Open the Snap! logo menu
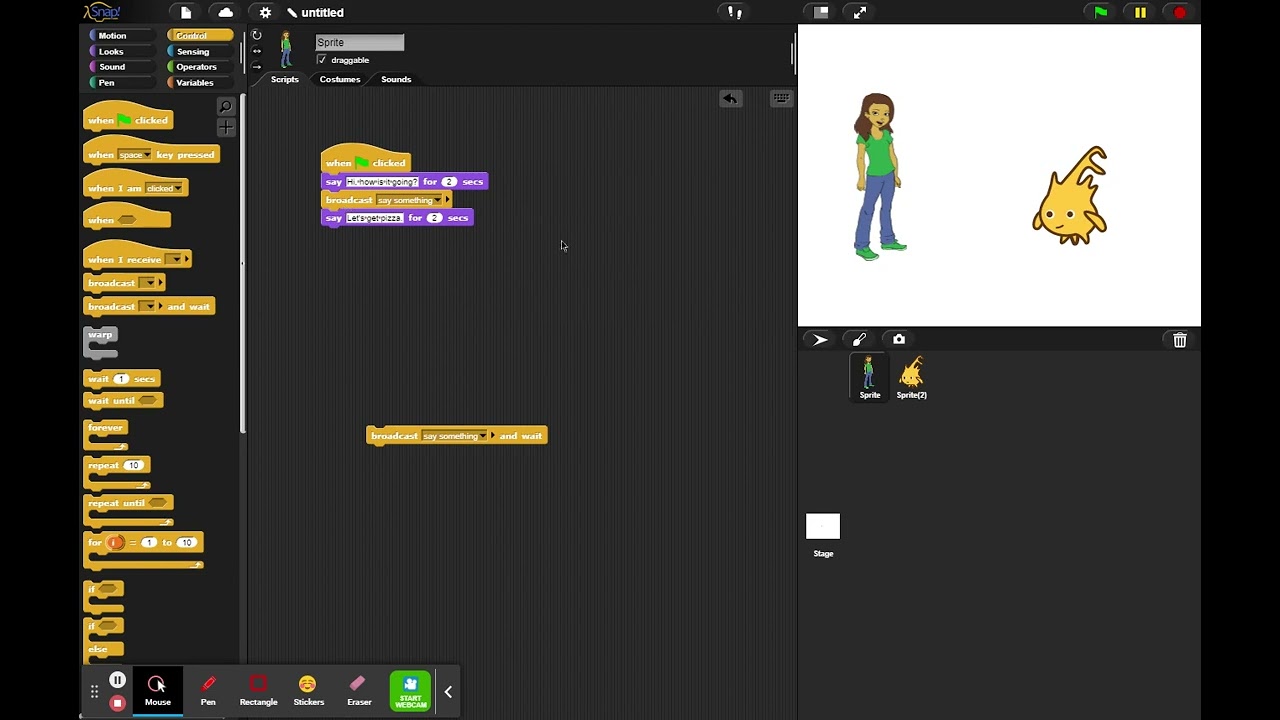Viewport: 1280px width, 720px height. pyautogui.click(x=101, y=12)
